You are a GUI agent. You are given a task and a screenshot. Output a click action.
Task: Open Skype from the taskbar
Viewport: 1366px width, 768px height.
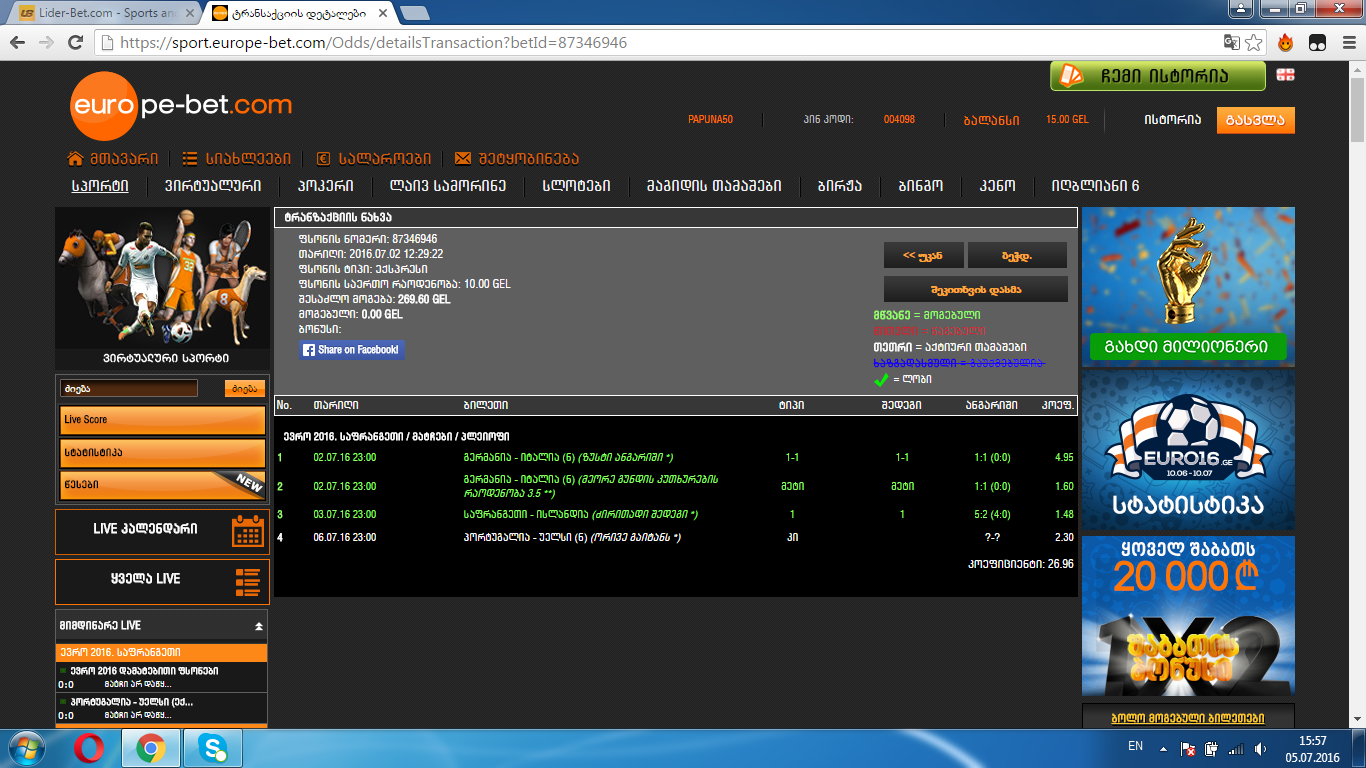pos(213,748)
